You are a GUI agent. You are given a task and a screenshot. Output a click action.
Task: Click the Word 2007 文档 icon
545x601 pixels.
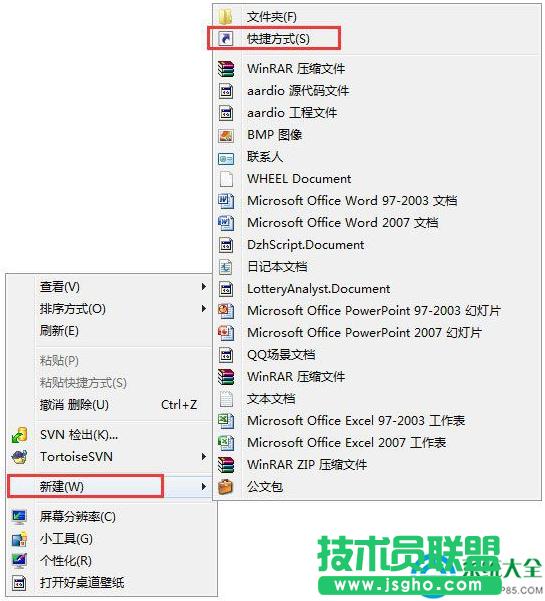[x=226, y=223]
